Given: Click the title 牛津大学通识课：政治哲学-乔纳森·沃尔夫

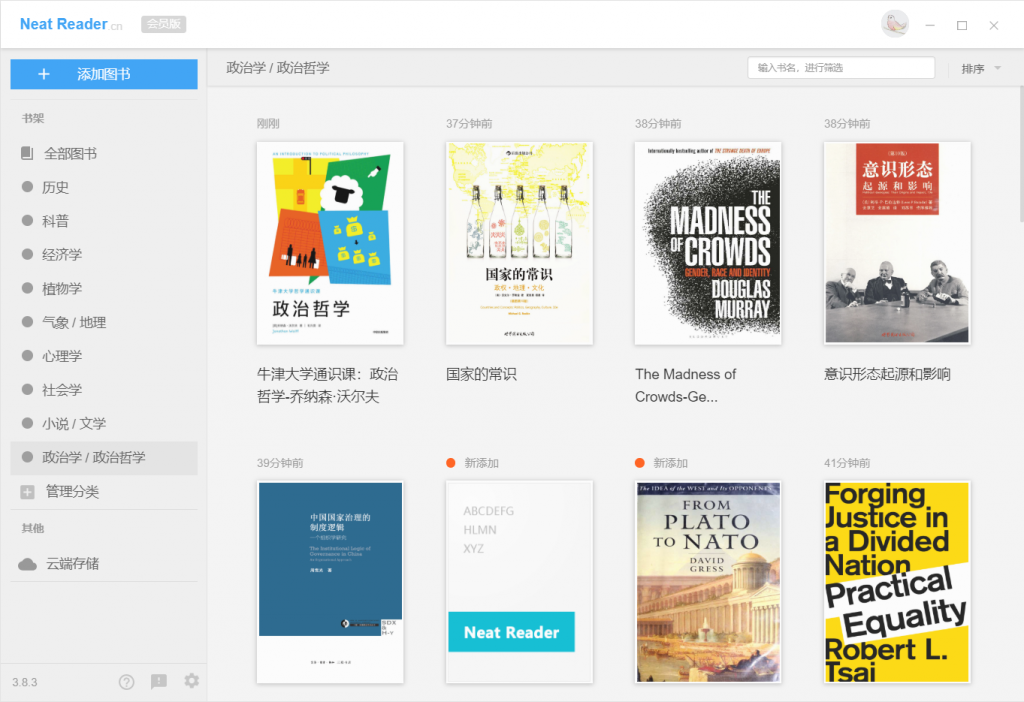Looking at the screenshot, I should tap(327, 385).
